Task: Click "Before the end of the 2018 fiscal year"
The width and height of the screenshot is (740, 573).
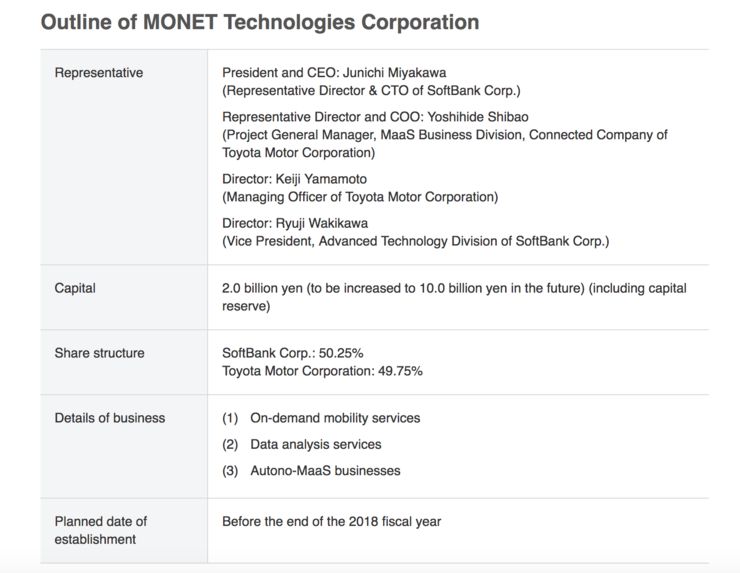Action: (x=331, y=521)
